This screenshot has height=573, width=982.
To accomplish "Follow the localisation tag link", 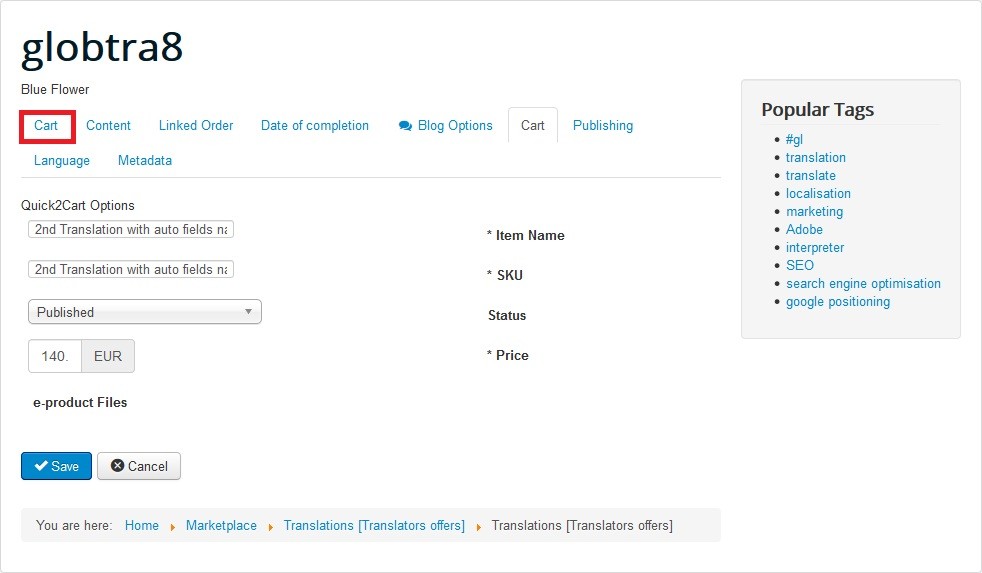I will pyautogui.click(x=818, y=194).
